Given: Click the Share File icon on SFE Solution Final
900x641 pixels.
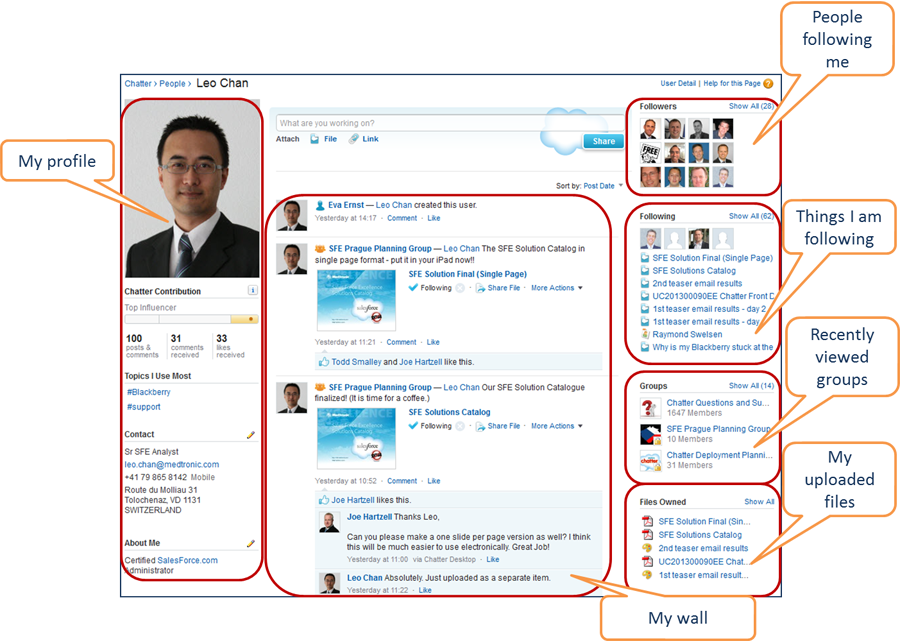Looking at the screenshot, I should pos(480,288).
